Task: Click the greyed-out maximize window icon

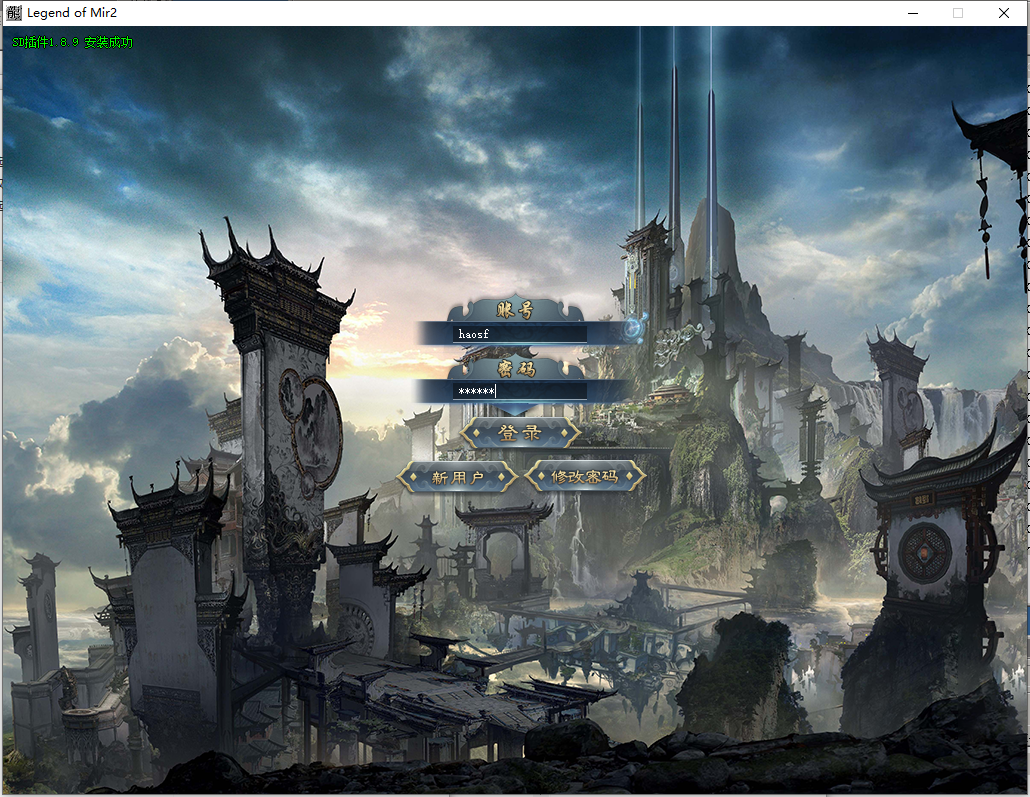Action: (x=958, y=13)
